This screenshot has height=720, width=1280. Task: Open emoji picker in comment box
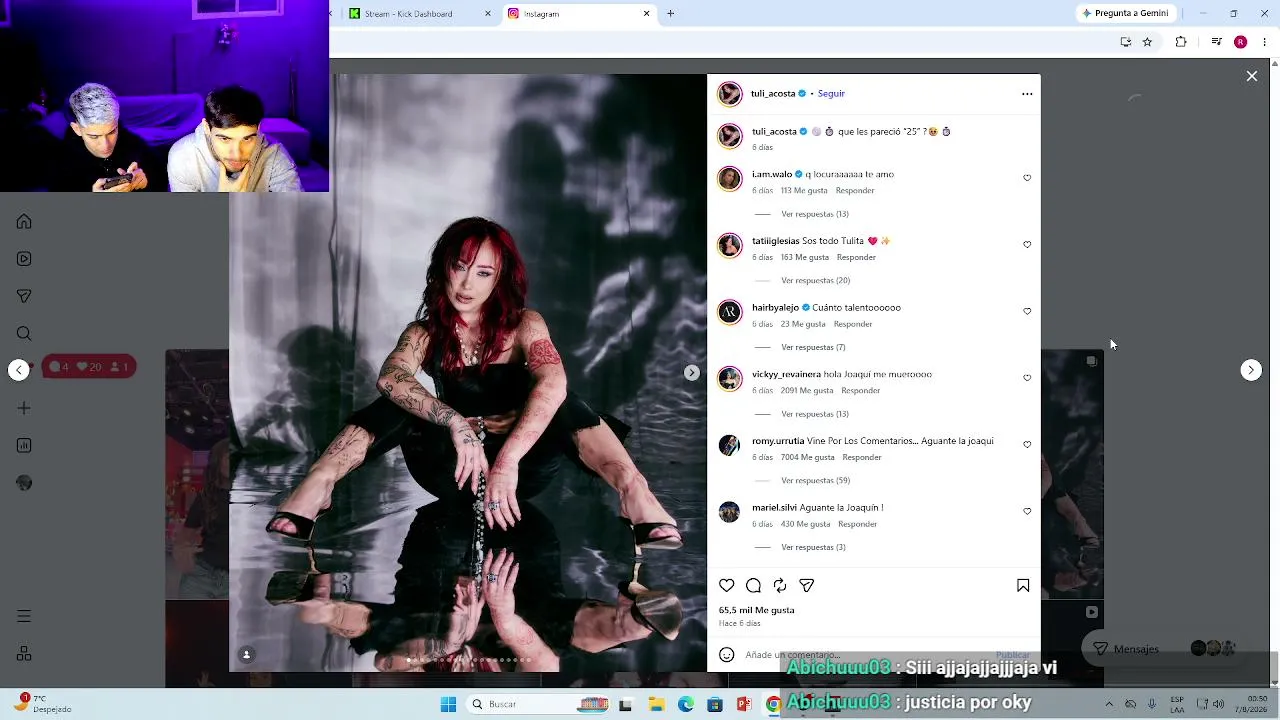[727, 655]
